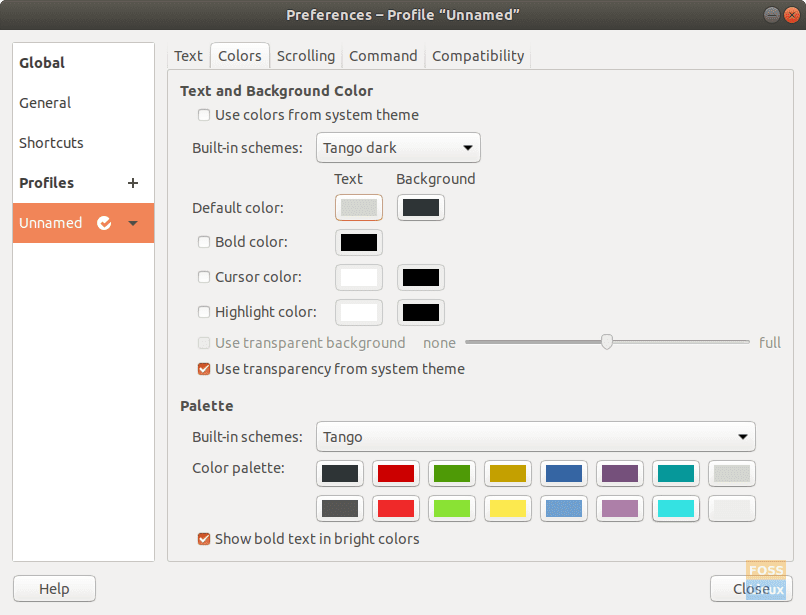The width and height of the screenshot is (806, 615).
Task: Enable the Bold color option
Action: click(204, 242)
